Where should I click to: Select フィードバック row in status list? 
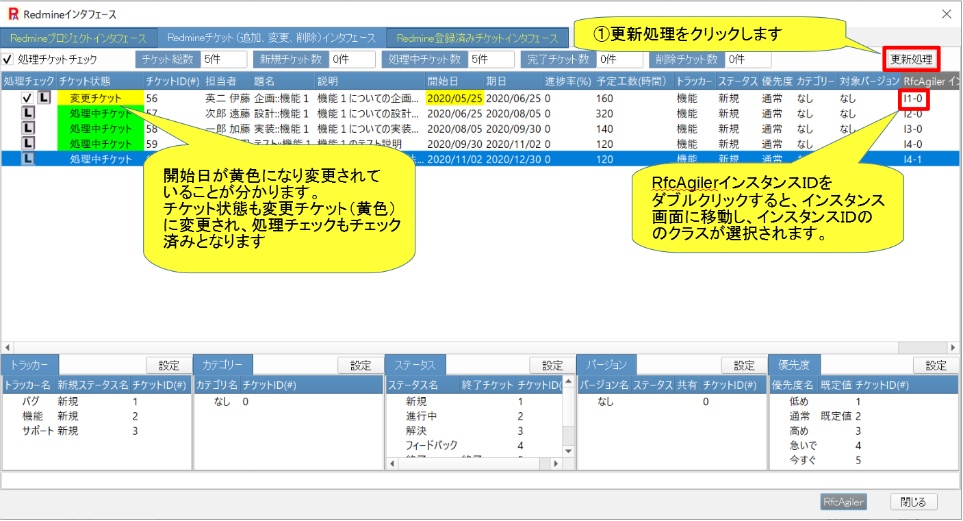click(474, 445)
